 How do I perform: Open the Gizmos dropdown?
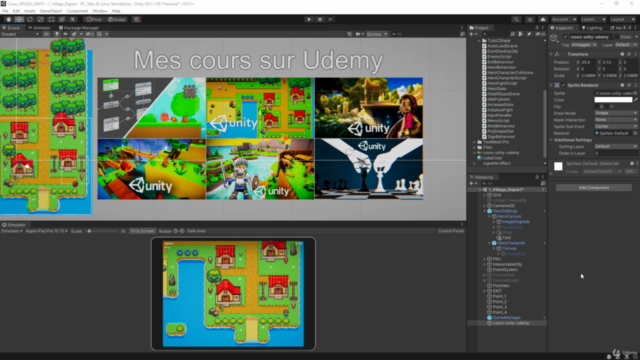point(377,34)
